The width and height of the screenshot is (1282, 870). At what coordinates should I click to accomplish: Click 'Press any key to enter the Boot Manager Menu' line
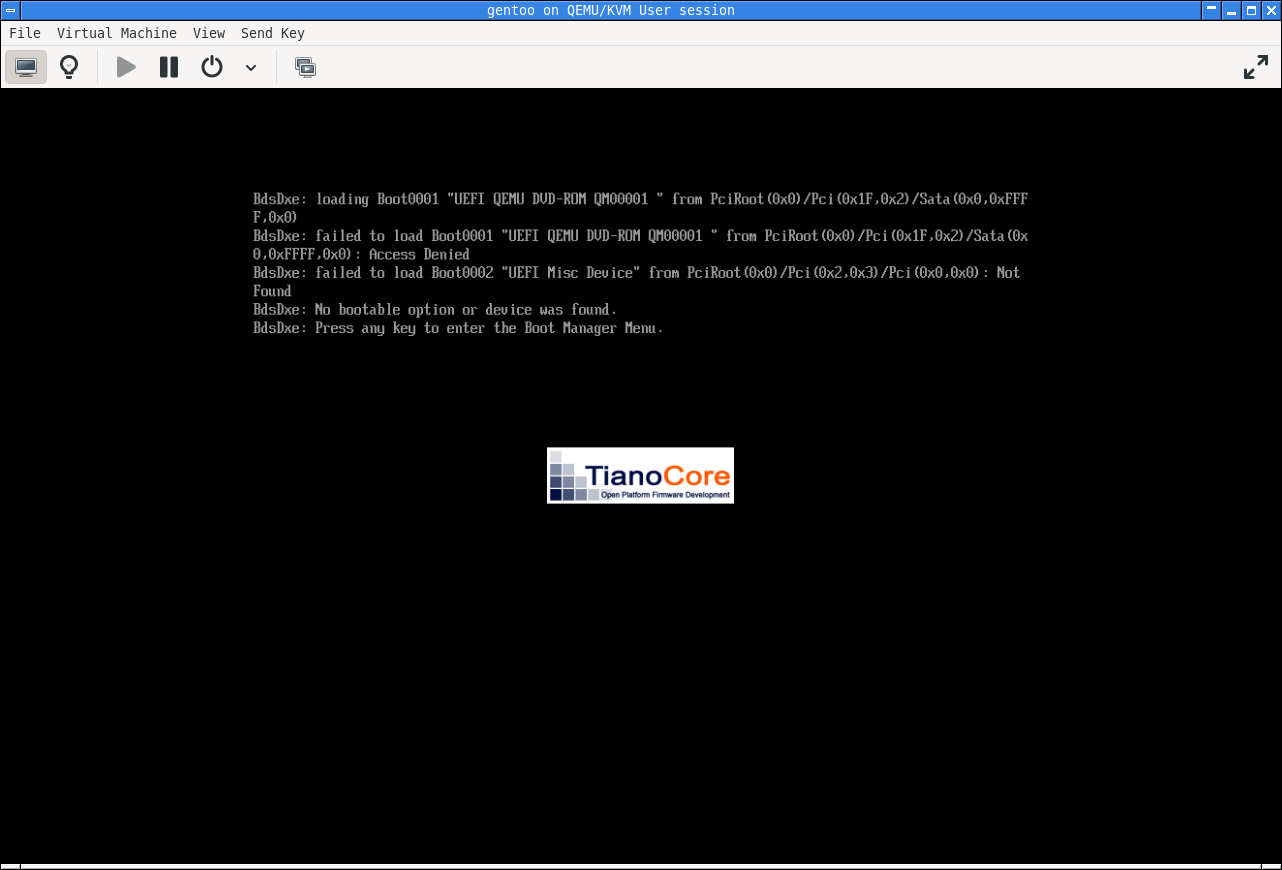(458, 328)
